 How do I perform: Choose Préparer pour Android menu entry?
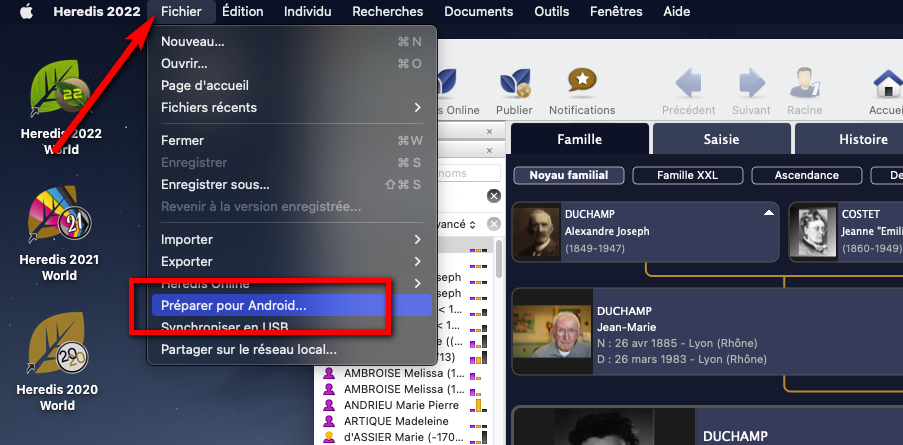[x=234, y=305]
